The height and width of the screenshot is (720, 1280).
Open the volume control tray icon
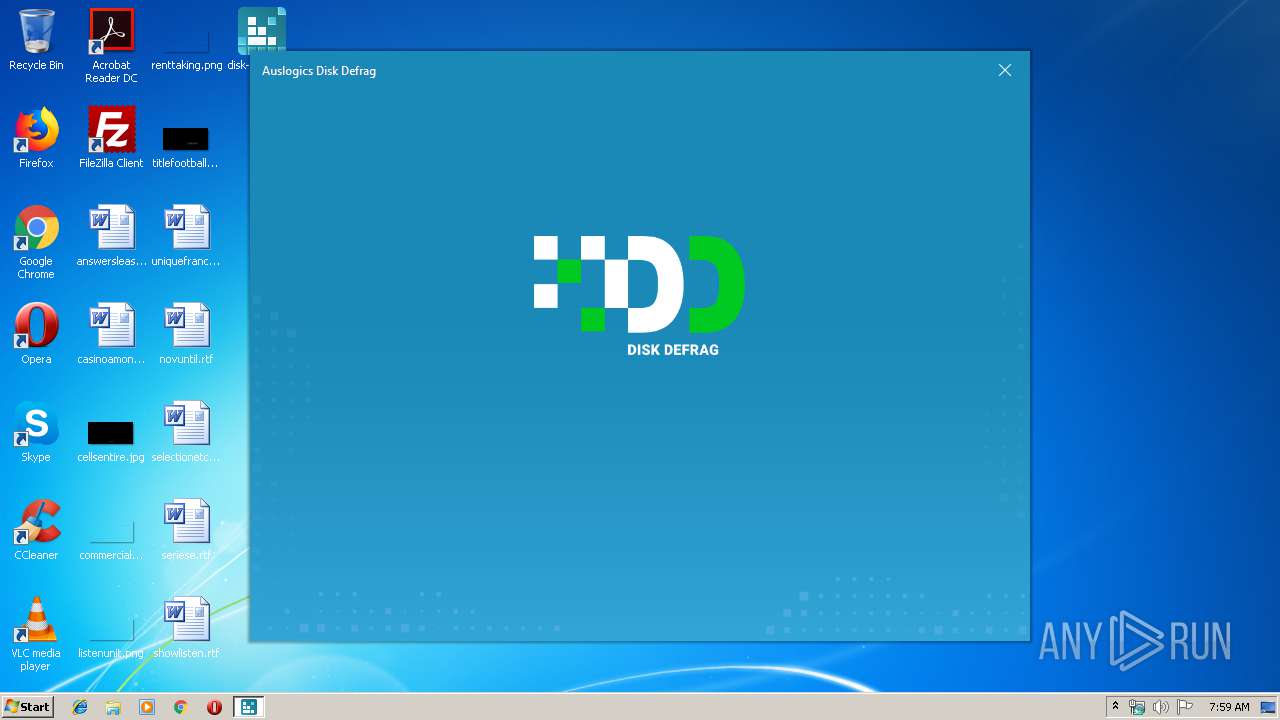coord(1160,707)
